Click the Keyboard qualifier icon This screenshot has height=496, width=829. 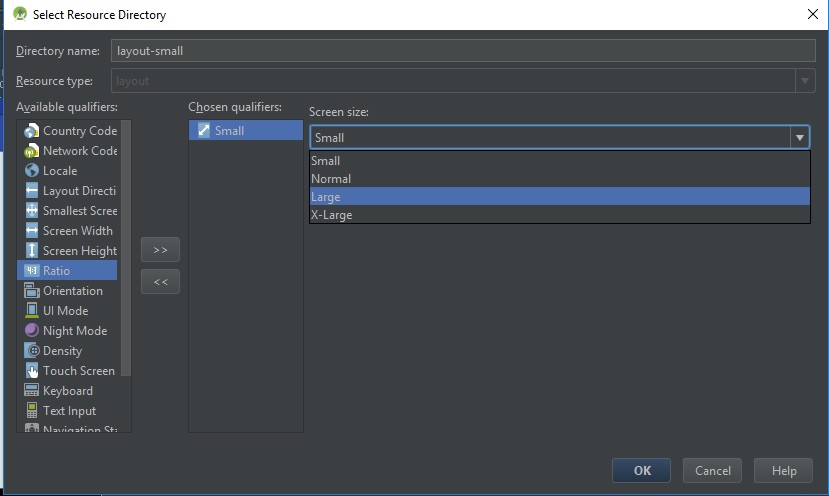(31, 391)
